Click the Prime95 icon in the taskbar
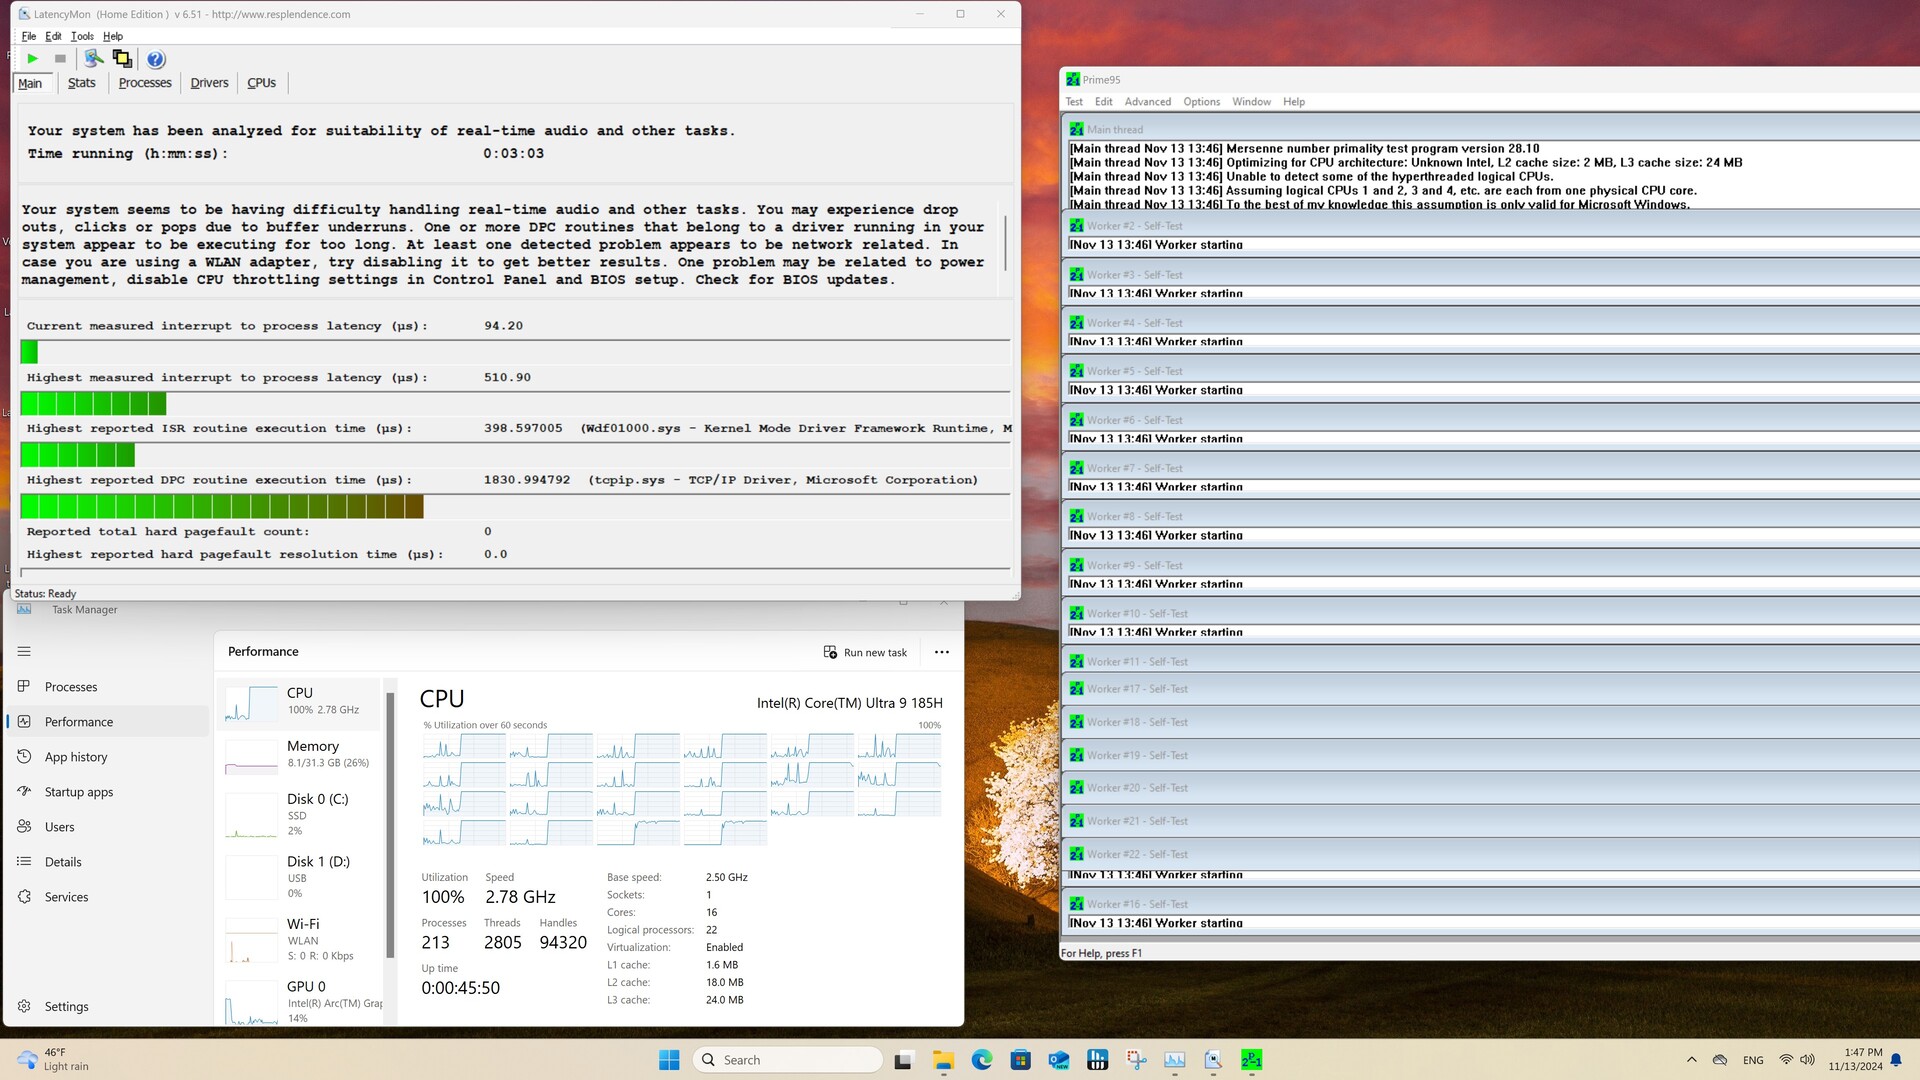 coord(1251,1060)
